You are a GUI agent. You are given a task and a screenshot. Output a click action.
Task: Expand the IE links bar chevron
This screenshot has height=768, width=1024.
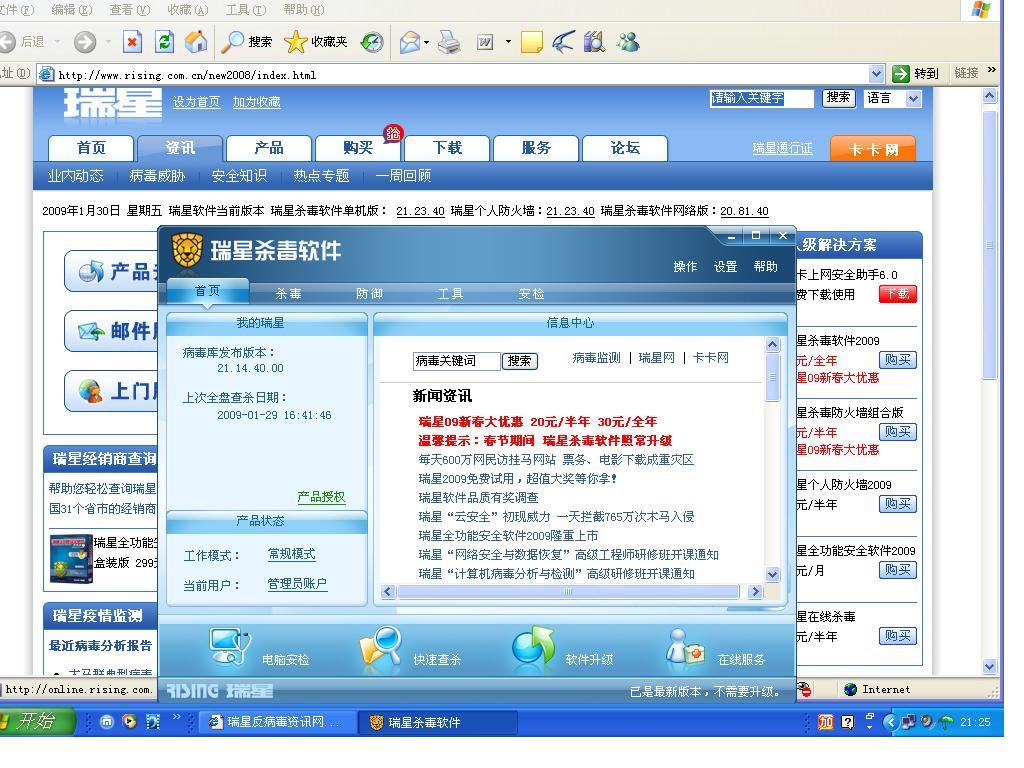click(x=991, y=70)
